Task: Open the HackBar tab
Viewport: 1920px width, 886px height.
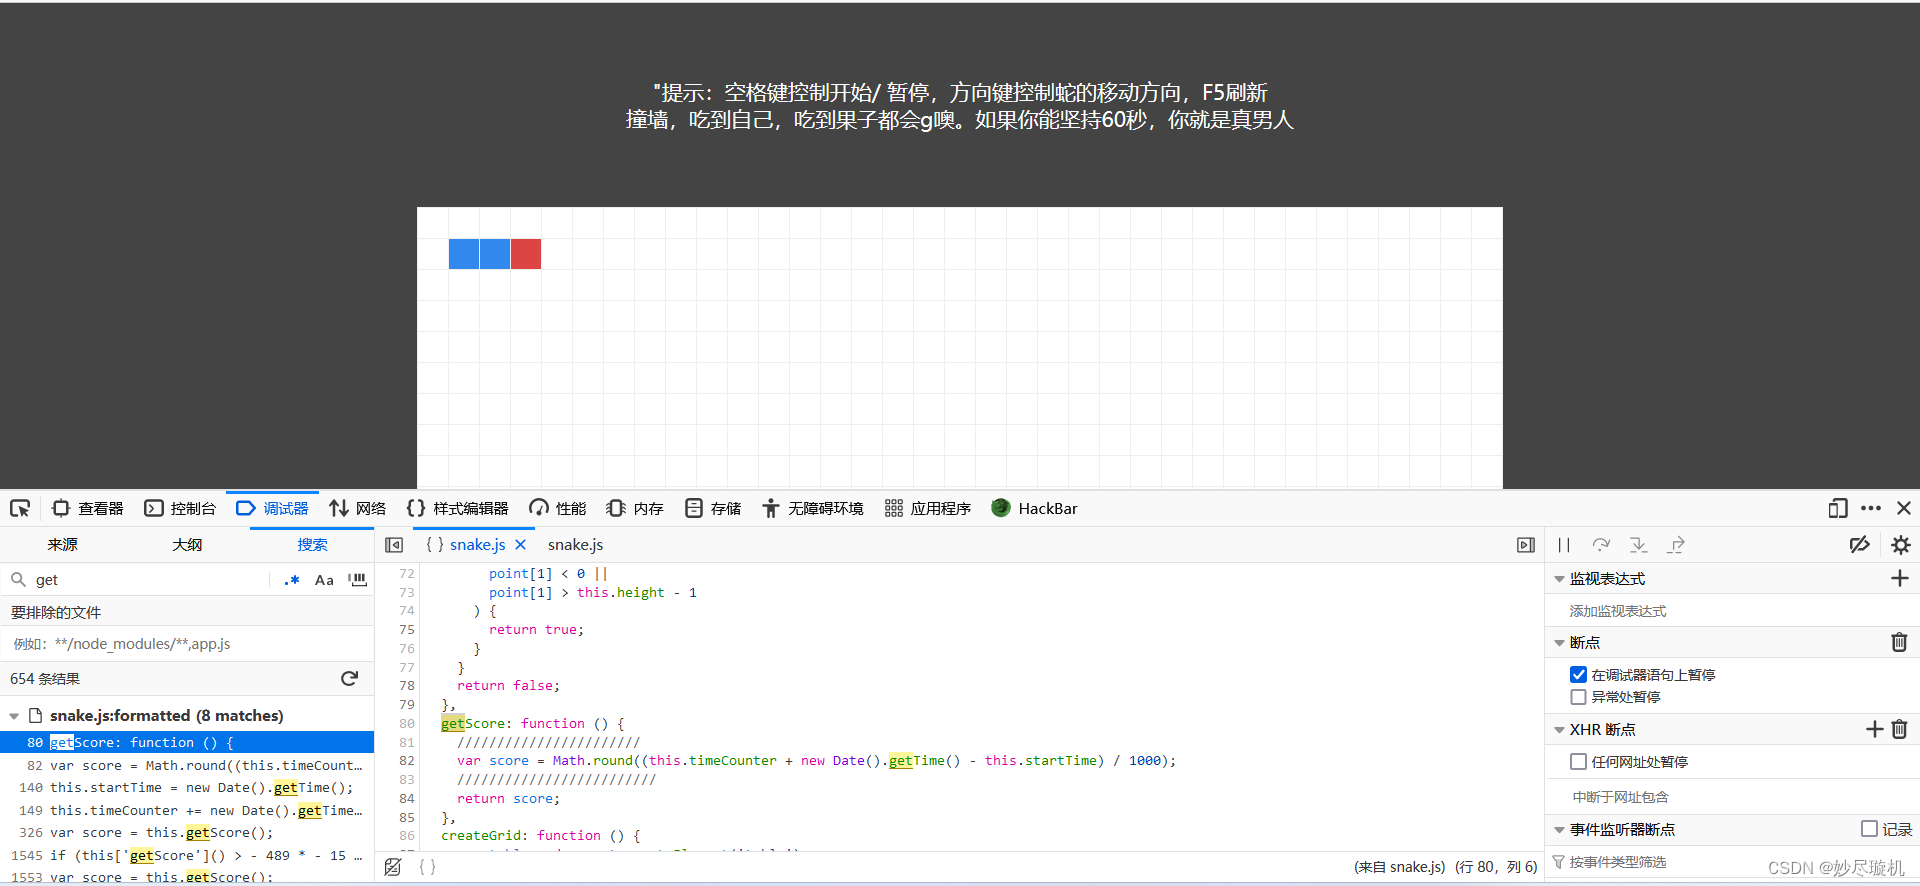Action: [x=1034, y=508]
